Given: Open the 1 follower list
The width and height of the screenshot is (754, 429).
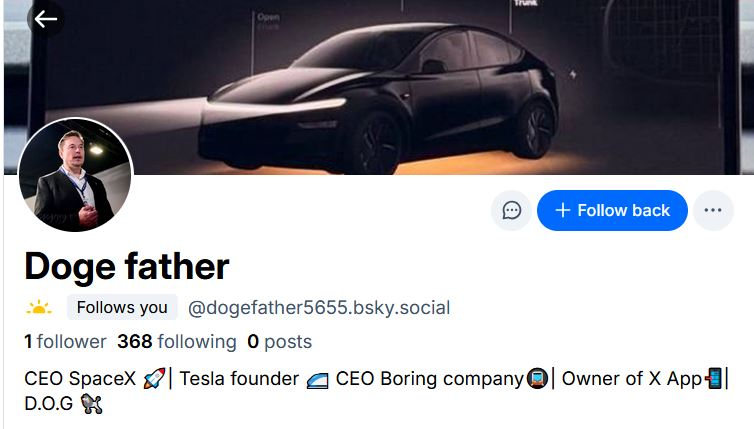Looking at the screenshot, I should pos(65,342).
